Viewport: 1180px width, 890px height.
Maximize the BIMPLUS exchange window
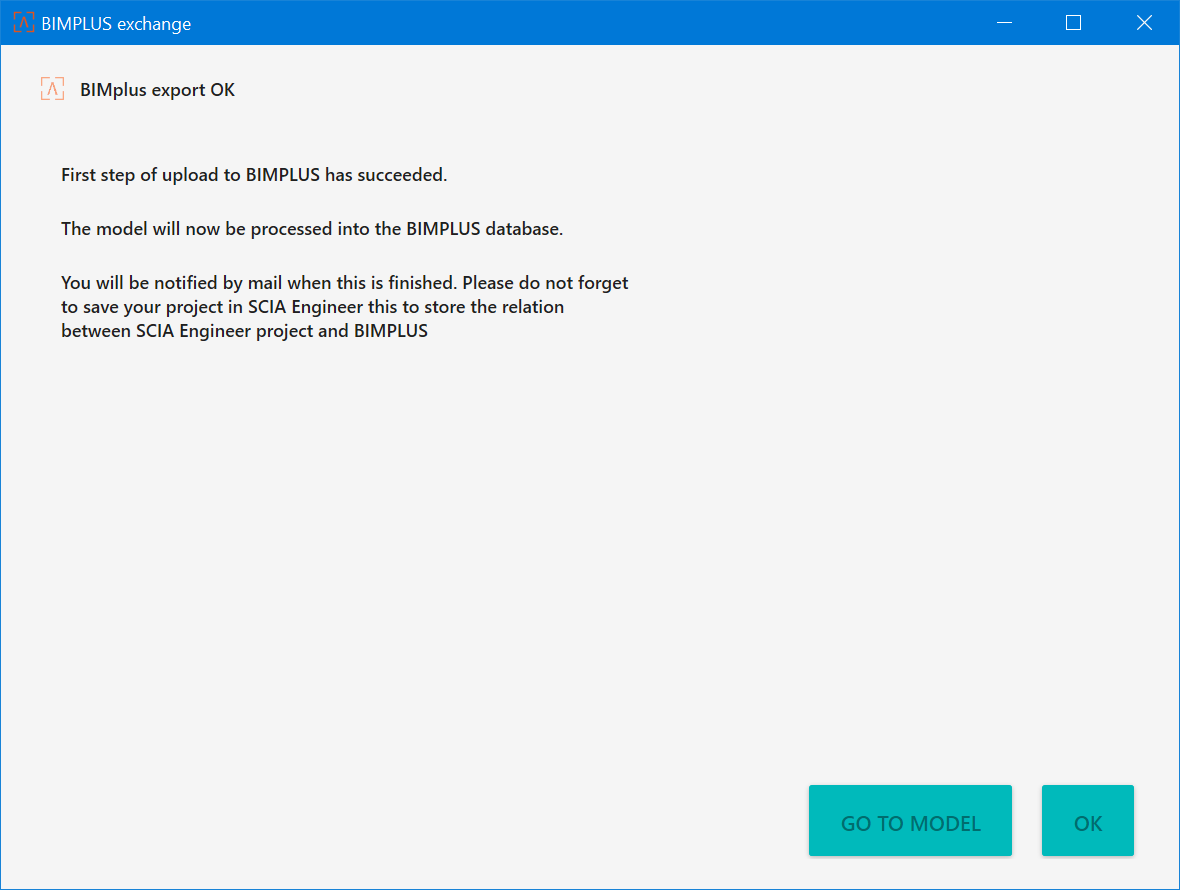1073,23
